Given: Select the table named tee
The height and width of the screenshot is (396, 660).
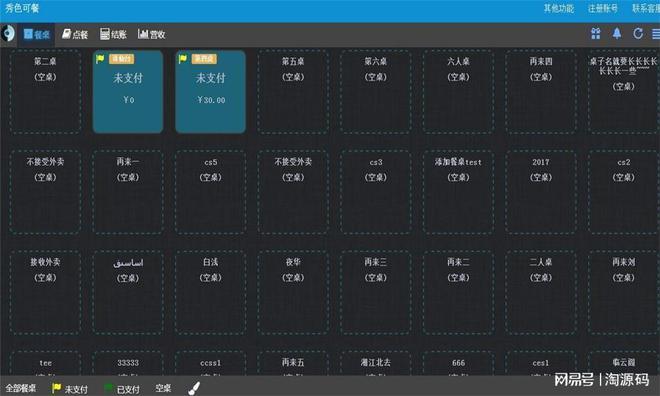Looking at the screenshot, I should [x=45, y=363].
